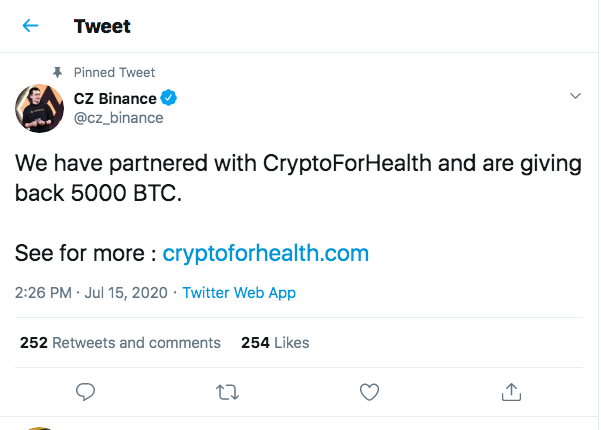Viewport: 601px width, 430px height.
Task: View 252 Retweets and comments
Action: coord(120,343)
